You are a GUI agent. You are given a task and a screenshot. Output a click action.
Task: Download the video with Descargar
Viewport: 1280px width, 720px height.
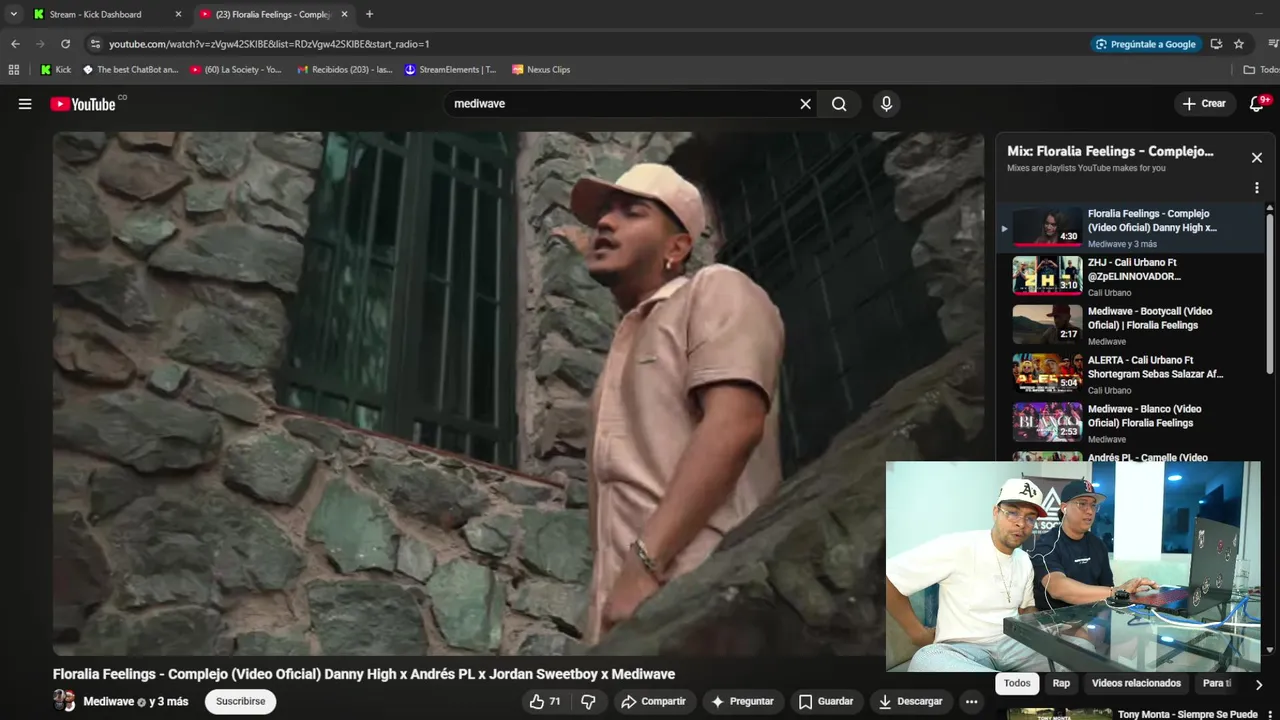[x=911, y=702]
